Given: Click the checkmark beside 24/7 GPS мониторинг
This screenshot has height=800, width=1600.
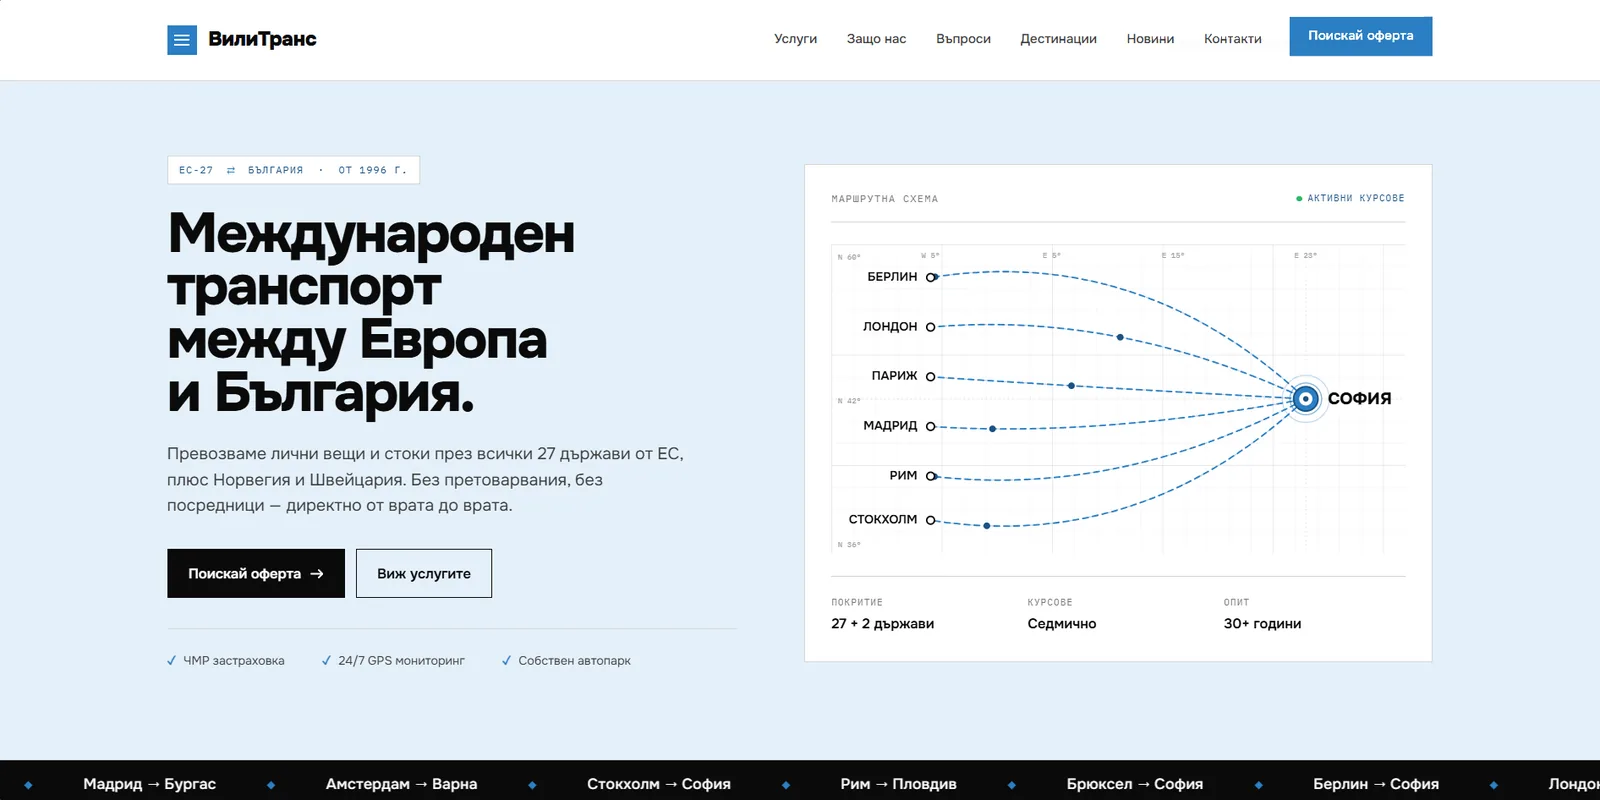Looking at the screenshot, I should [x=326, y=660].
